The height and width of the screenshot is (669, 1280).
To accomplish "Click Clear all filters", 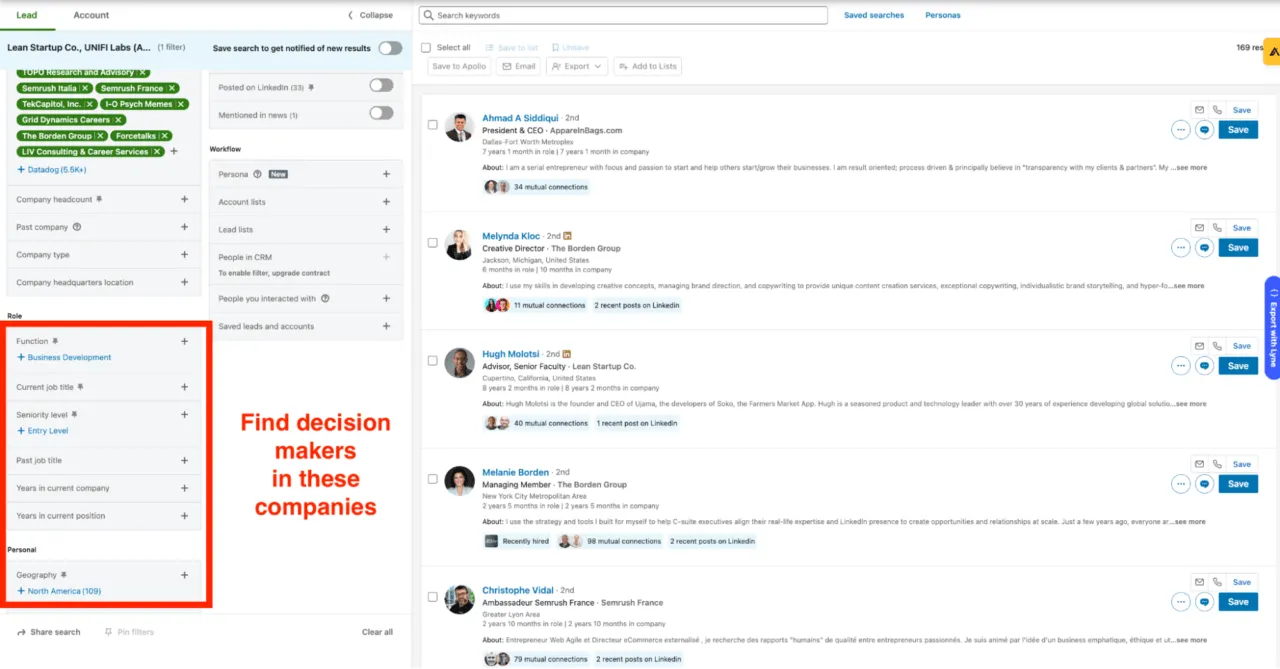I will click(377, 632).
